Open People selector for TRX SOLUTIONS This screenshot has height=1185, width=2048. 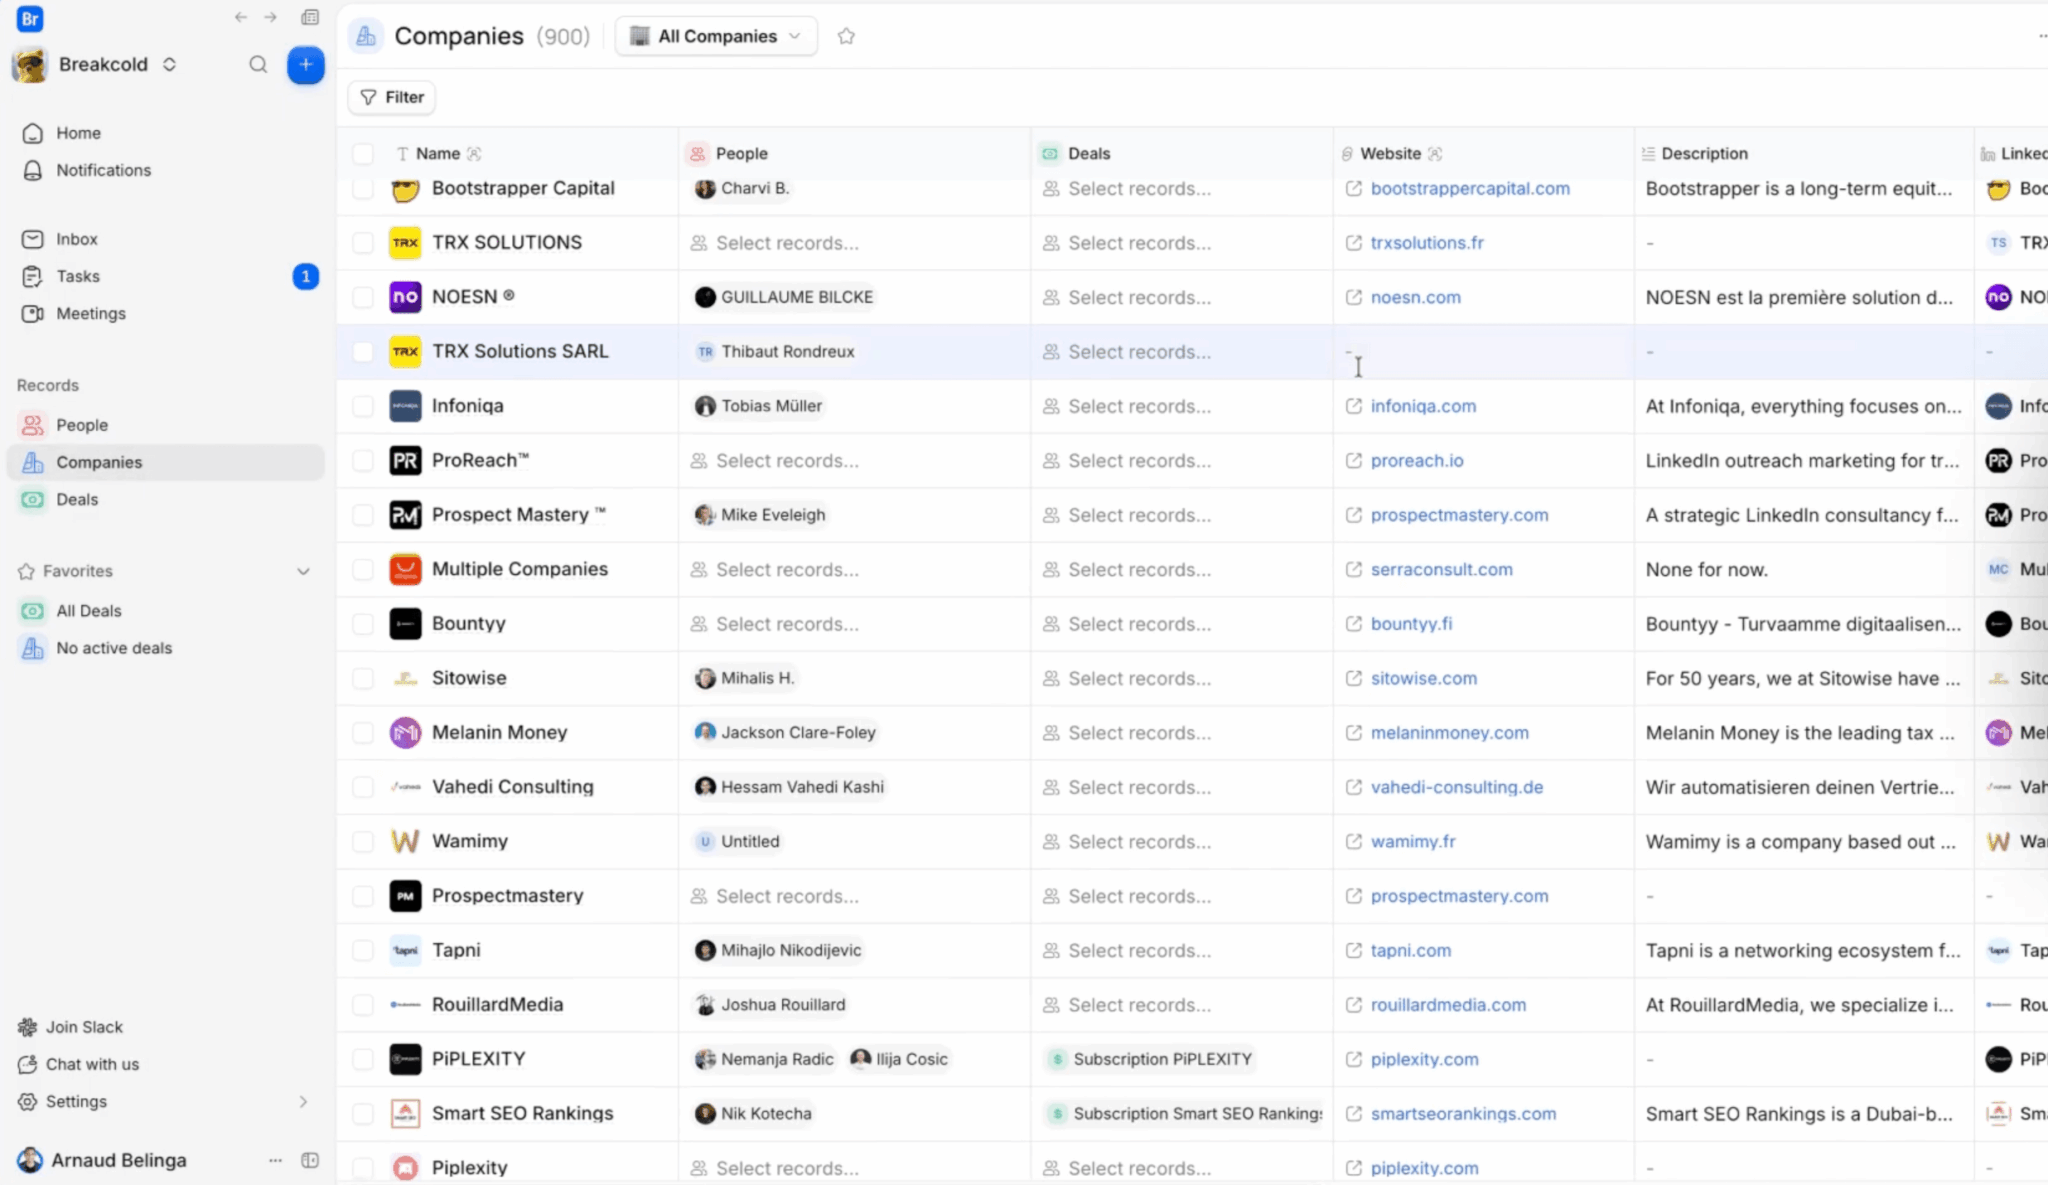click(x=775, y=243)
